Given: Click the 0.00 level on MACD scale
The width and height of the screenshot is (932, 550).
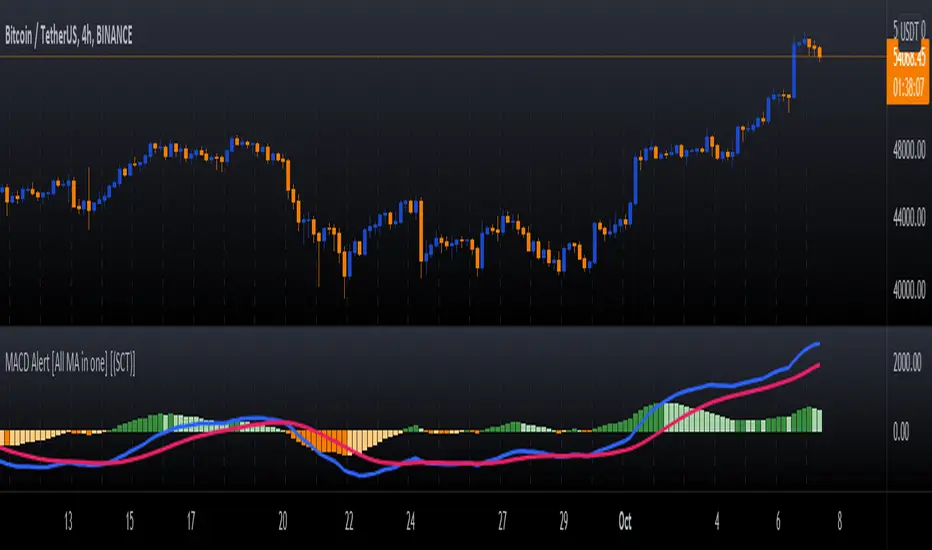Looking at the screenshot, I should pyautogui.click(x=900, y=431).
